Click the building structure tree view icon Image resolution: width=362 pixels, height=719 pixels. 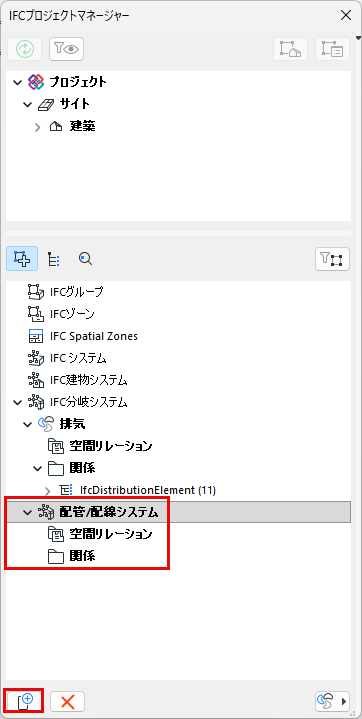(x=290, y=49)
